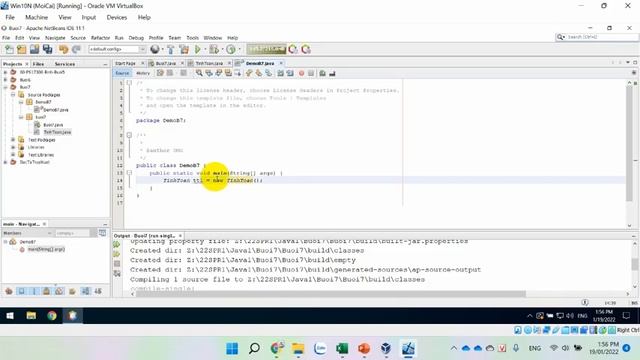Toggle Show Non-Public Members filter in Navigator
The image size is (640, 360).
coord(47,291)
